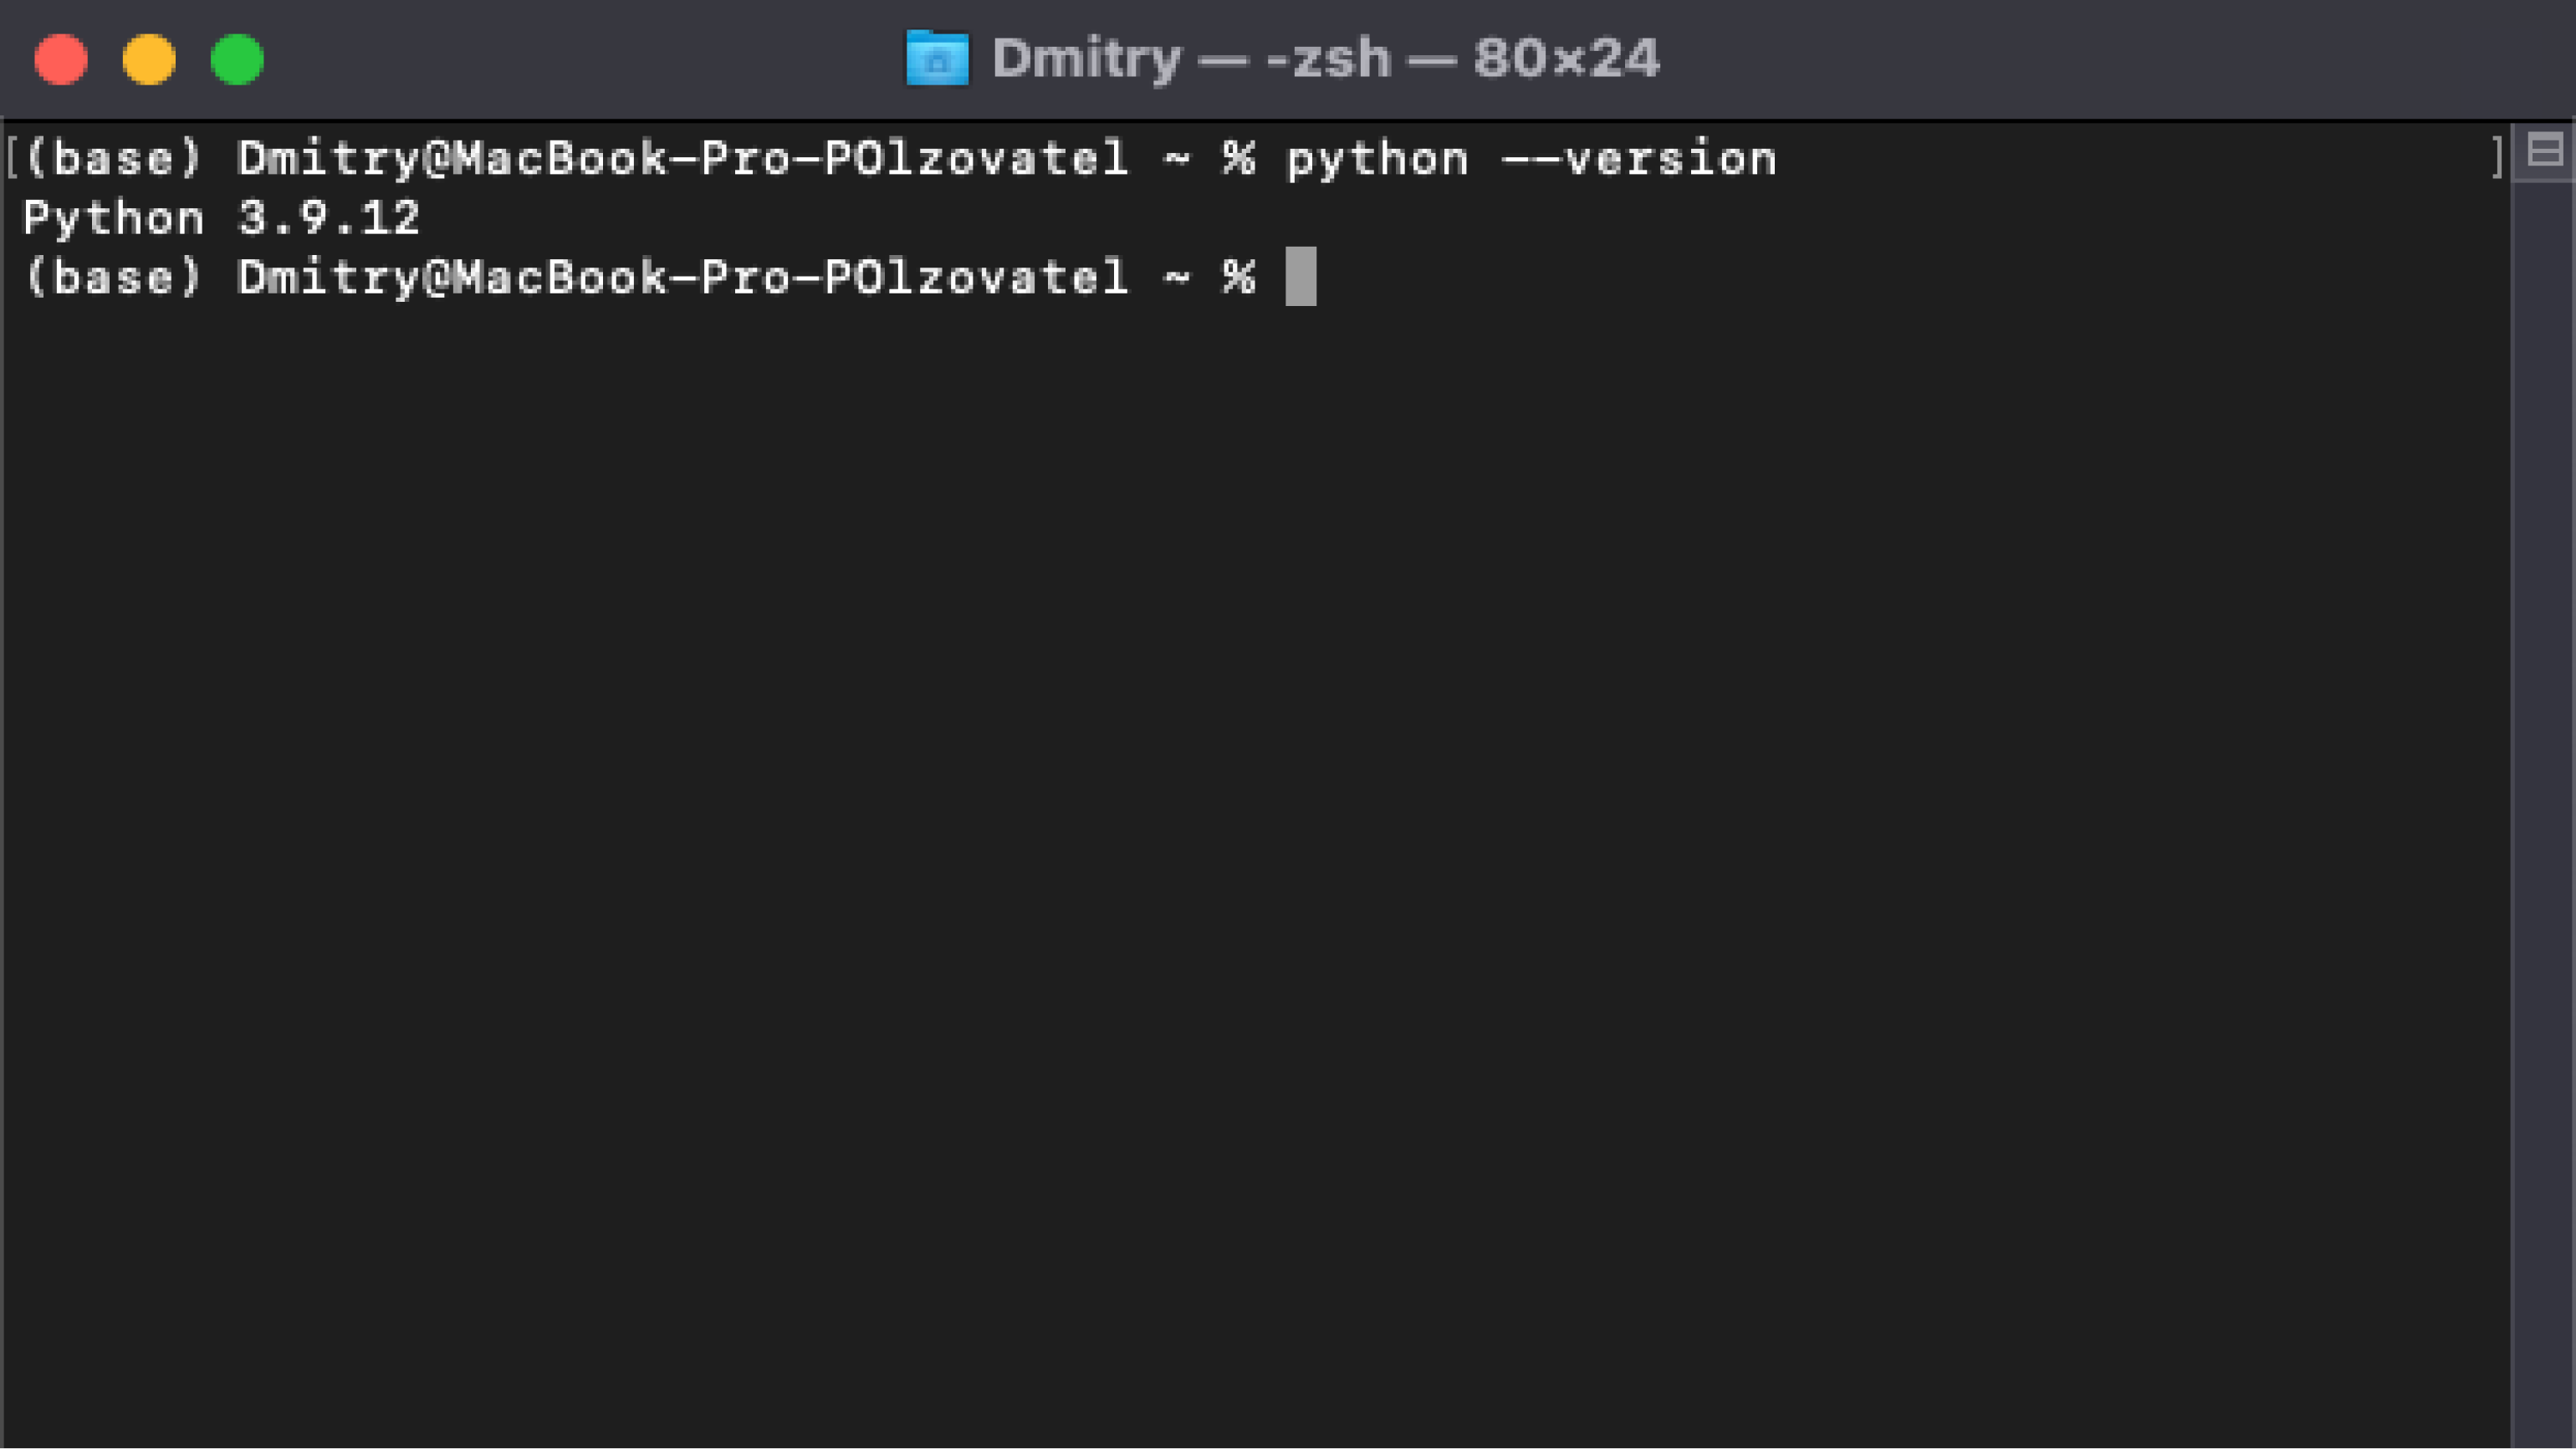The image size is (2576, 1449).
Task: Click the "Python 3.9.12" output line
Action: [x=221, y=218]
